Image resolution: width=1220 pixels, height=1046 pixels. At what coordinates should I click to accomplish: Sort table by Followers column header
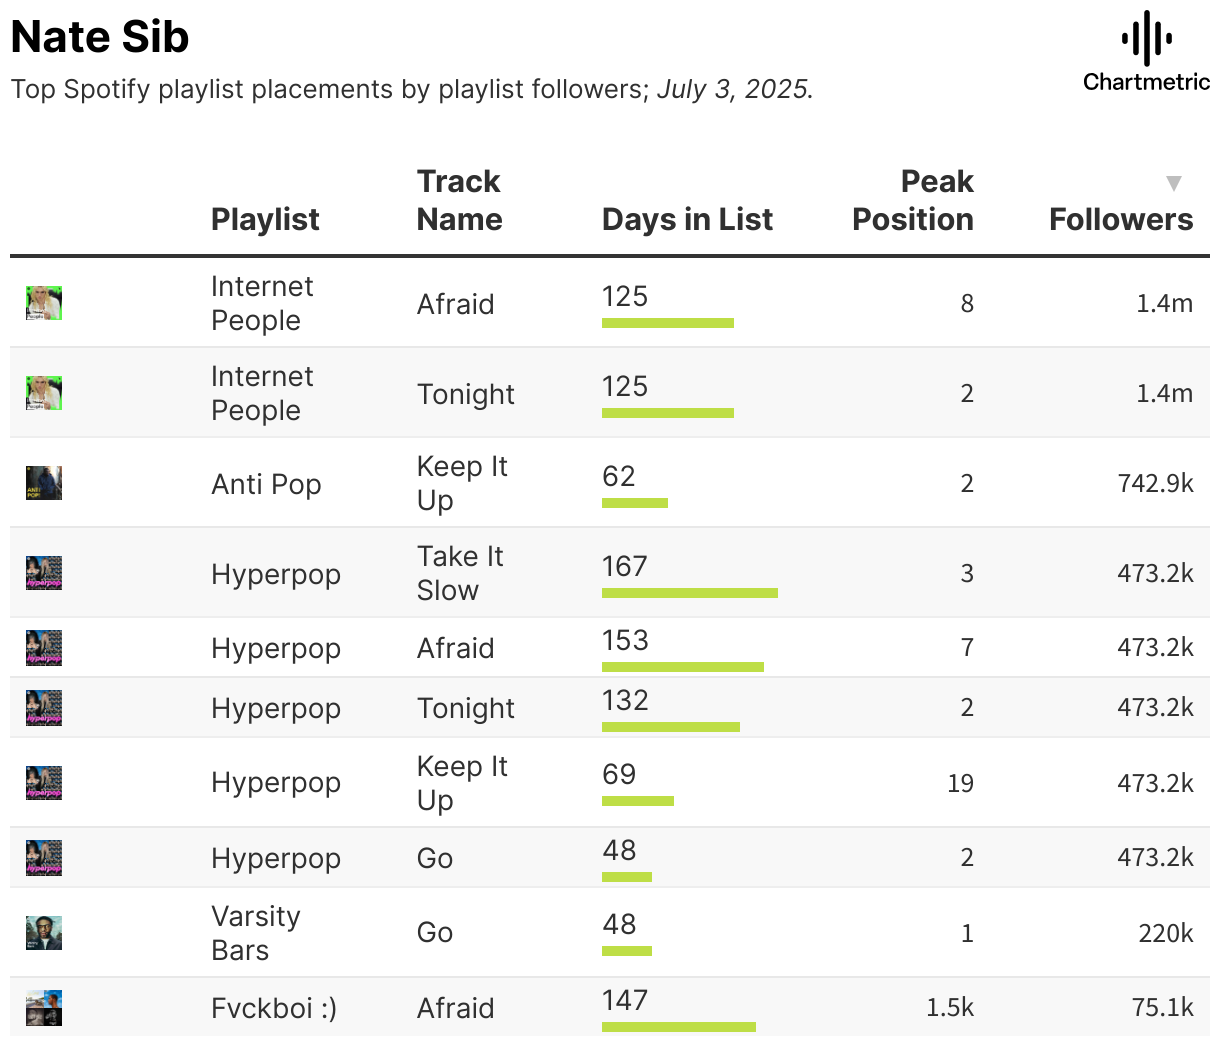tap(1121, 219)
